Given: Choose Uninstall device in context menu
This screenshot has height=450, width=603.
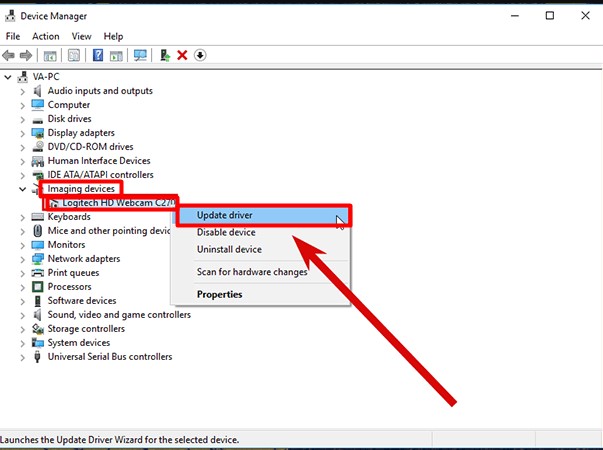Looking at the screenshot, I should [x=229, y=250].
